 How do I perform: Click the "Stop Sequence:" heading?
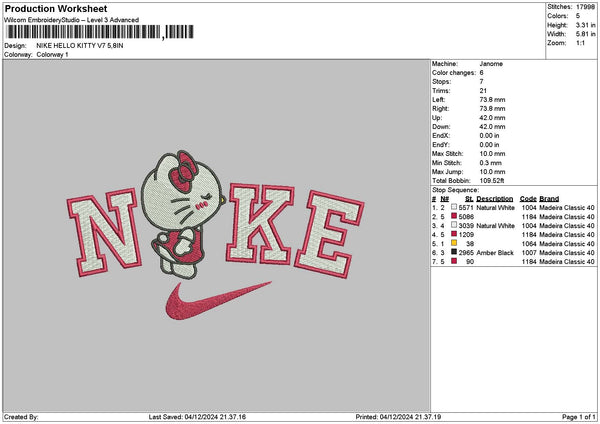click(x=455, y=190)
